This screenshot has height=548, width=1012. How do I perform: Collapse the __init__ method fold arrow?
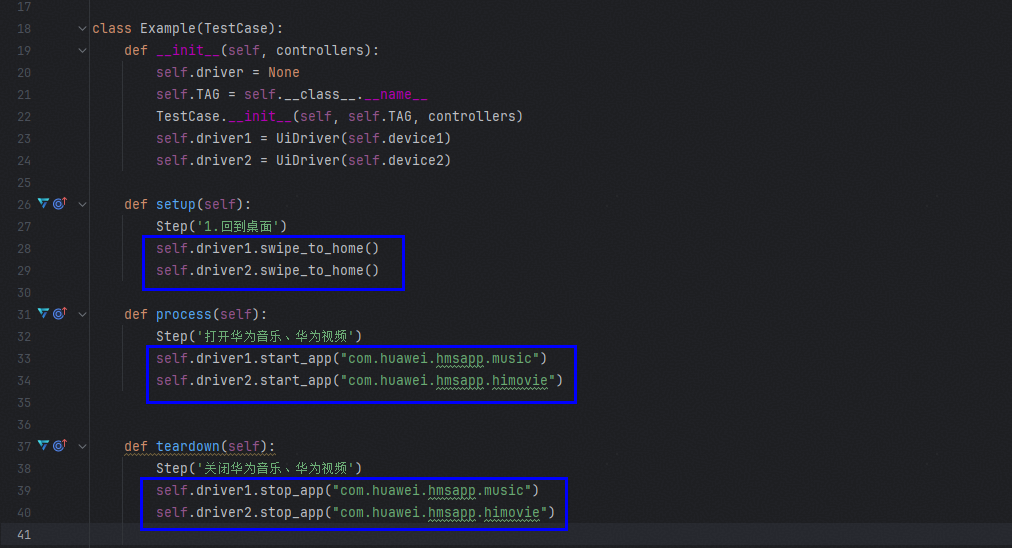(82, 50)
